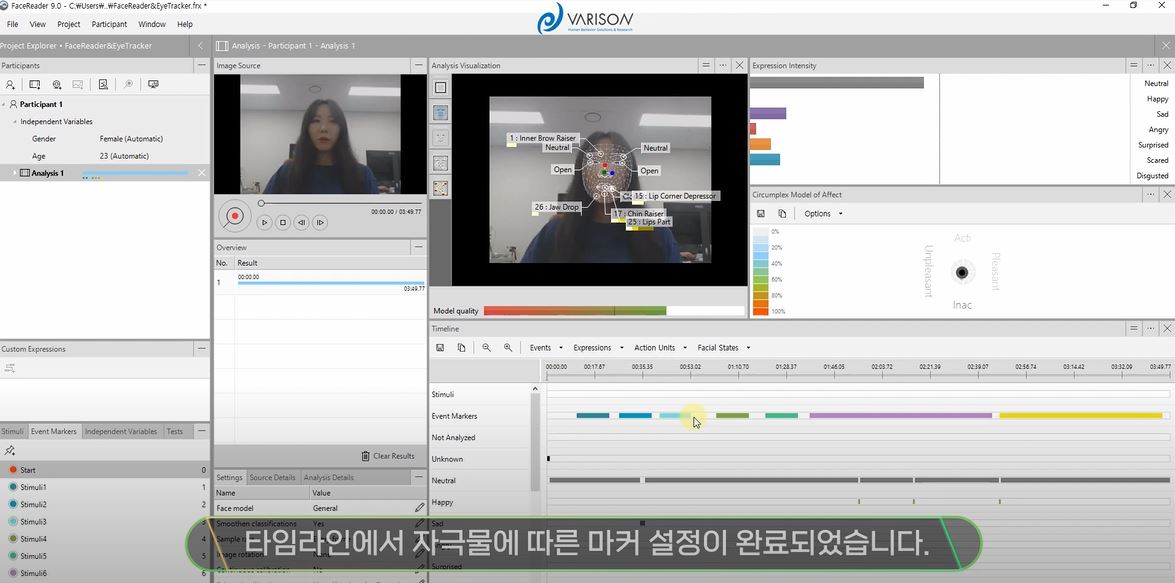Click the add camera analysis icon

click(x=57, y=85)
